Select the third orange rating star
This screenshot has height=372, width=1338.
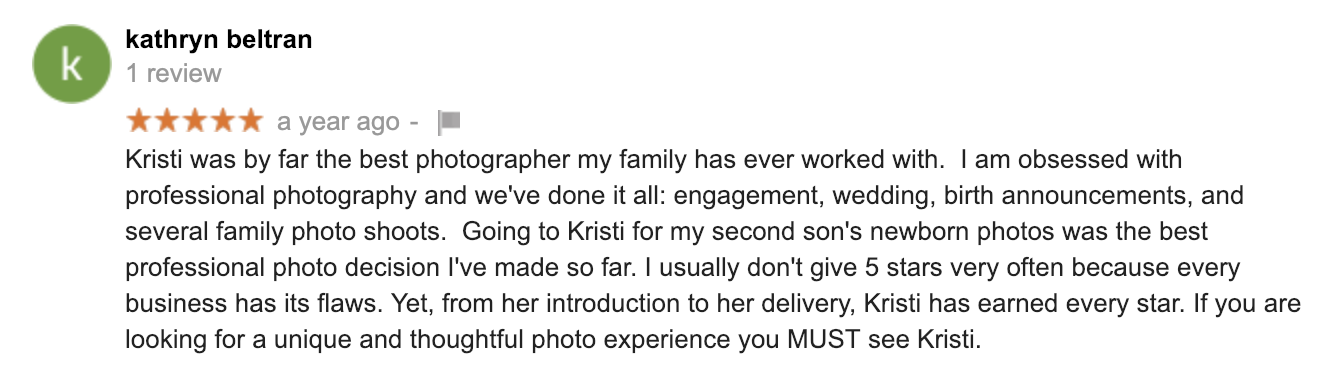(195, 121)
